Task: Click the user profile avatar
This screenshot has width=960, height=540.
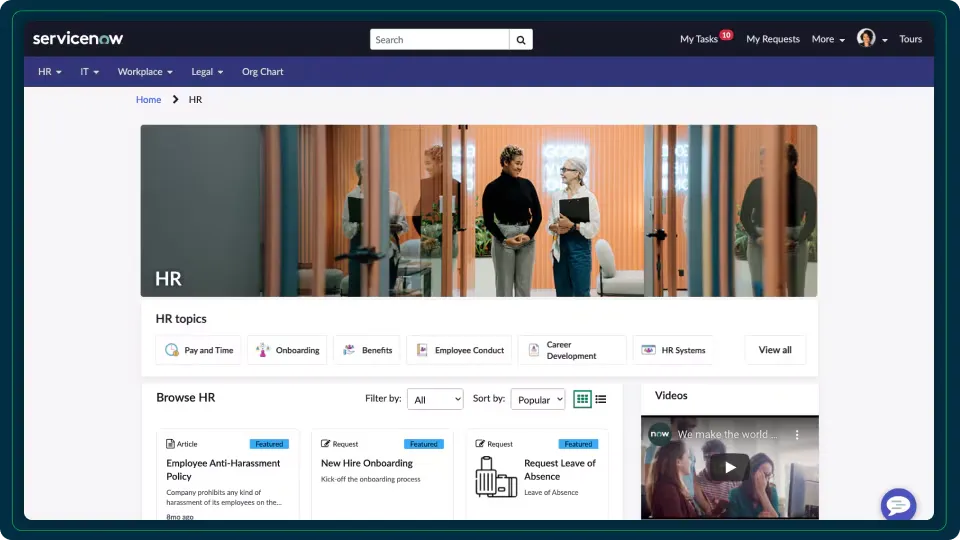Action: 866,39
